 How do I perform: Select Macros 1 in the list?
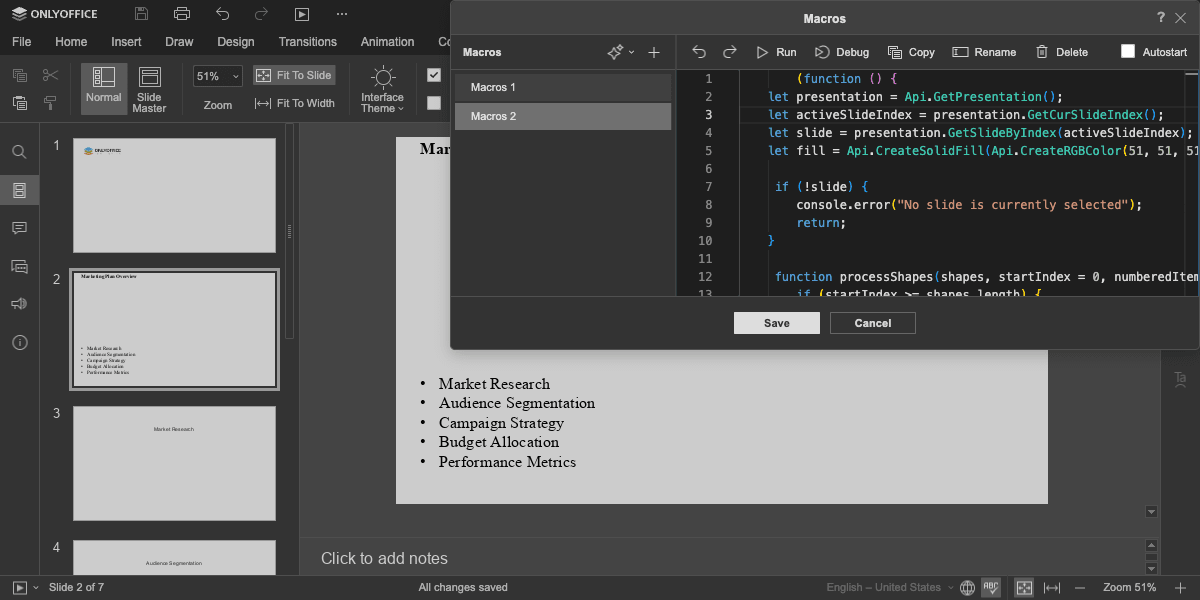pos(563,87)
